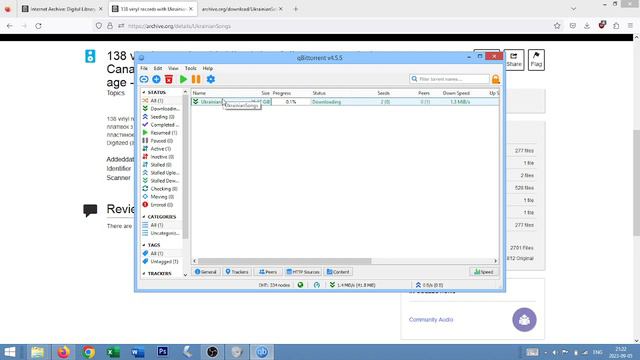The image size is (640, 360).
Task: Open qBittorrent Options gear icon
Action: point(211,79)
